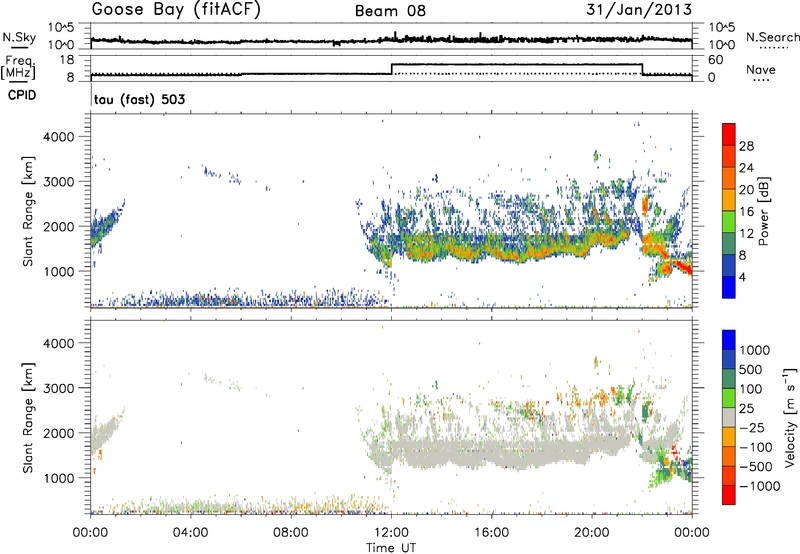This screenshot has height=554, width=800.
Task: Click the date 31/Jan/2013
Action: coord(639,10)
